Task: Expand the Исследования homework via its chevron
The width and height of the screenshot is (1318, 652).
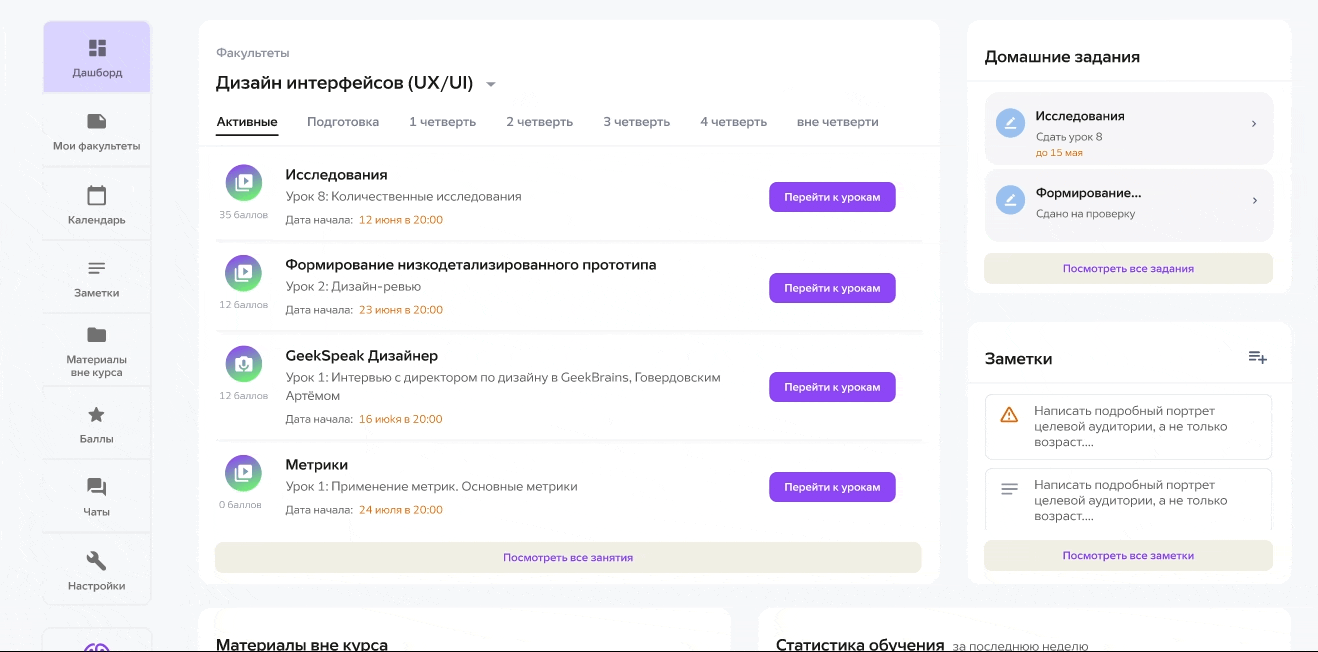Action: 1254,123
